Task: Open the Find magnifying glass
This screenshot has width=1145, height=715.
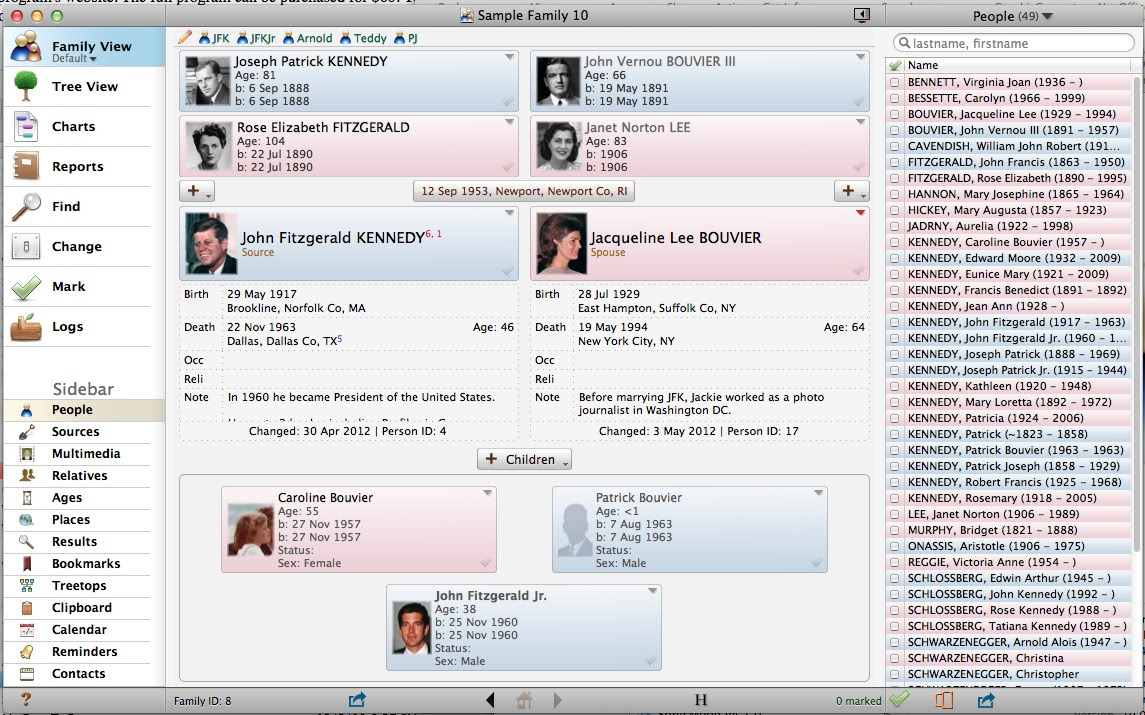Action: click(26, 207)
